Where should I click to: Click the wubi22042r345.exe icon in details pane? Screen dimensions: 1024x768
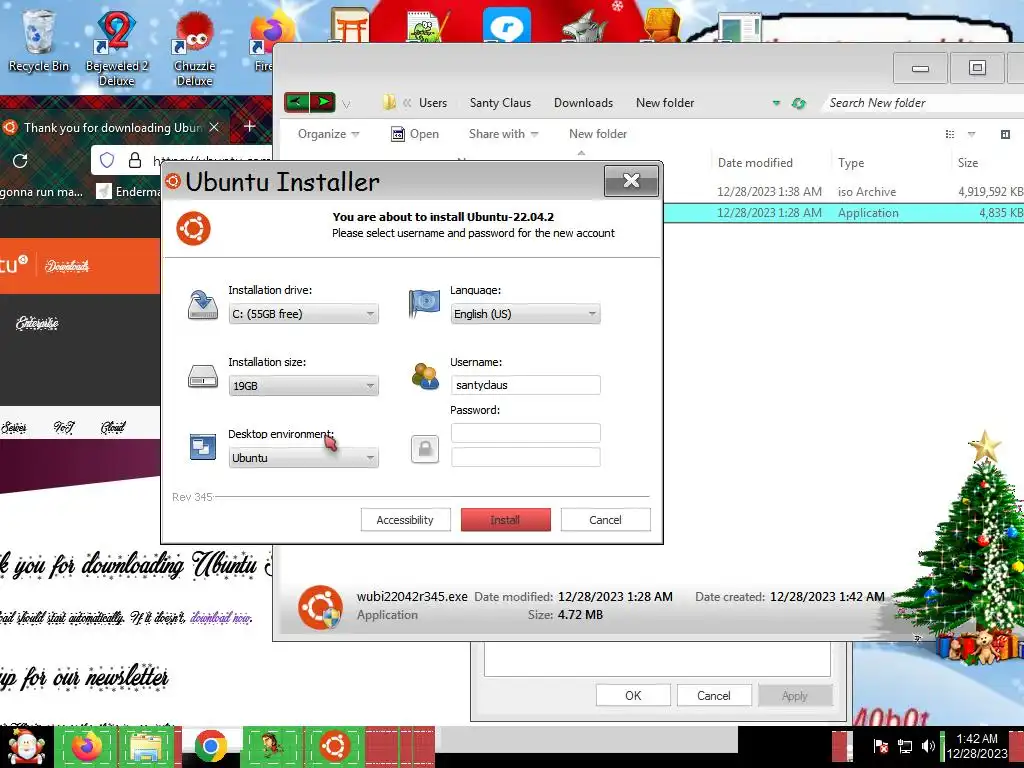(x=320, y=607)
